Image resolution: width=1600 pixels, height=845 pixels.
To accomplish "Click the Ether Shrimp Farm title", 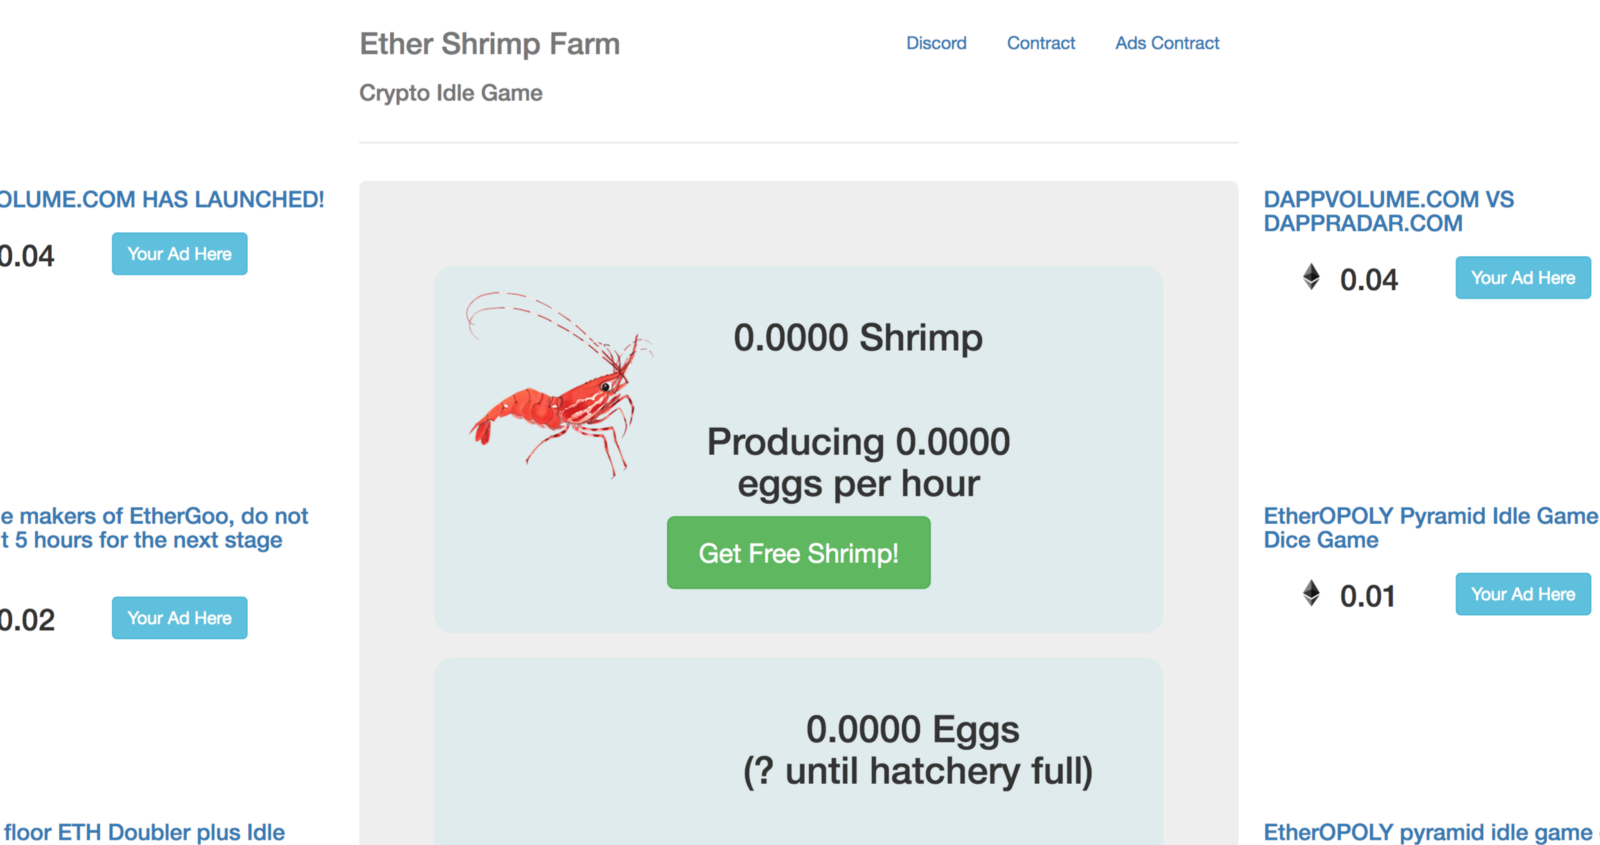I will [489, 44].
